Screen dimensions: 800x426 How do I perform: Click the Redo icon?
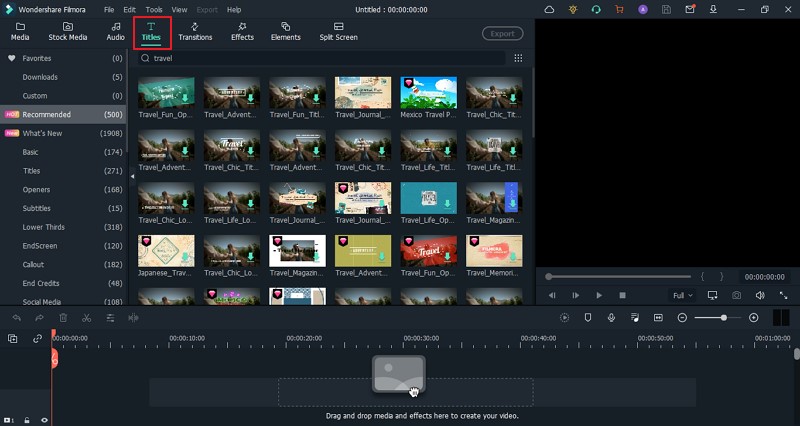coord(39,318)
